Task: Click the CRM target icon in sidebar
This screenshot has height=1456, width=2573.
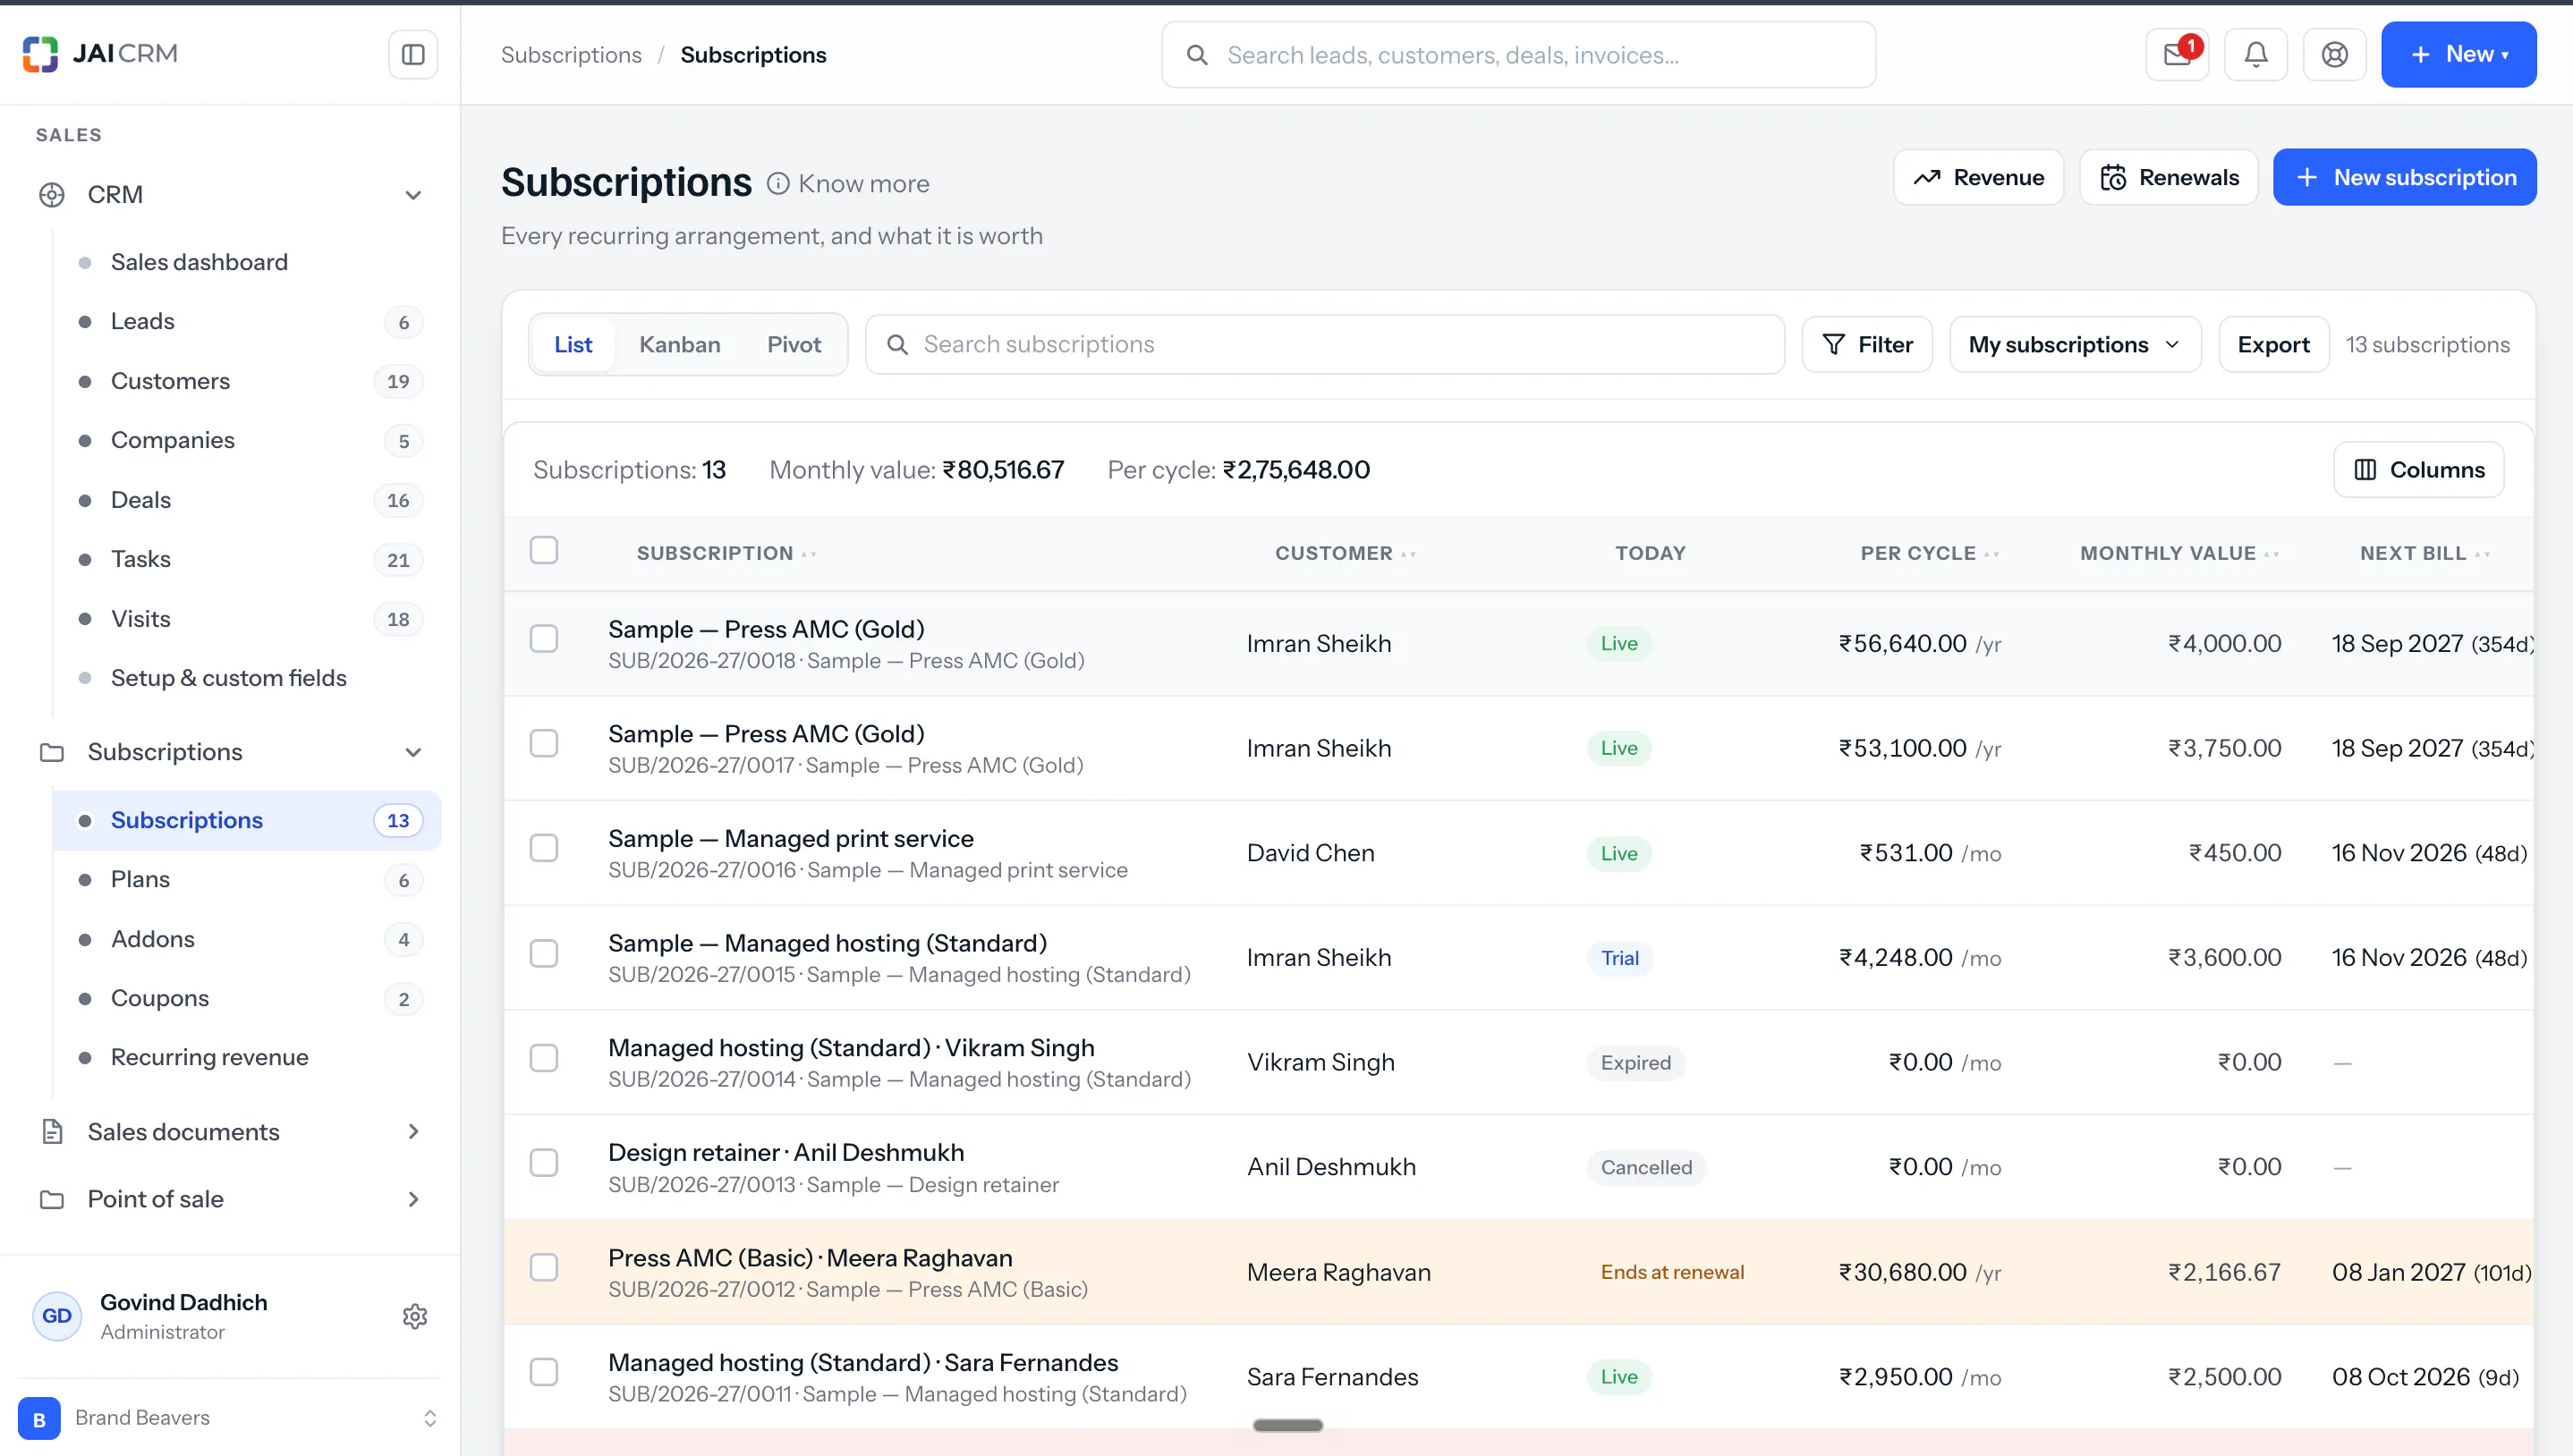Action: point(52,195)
